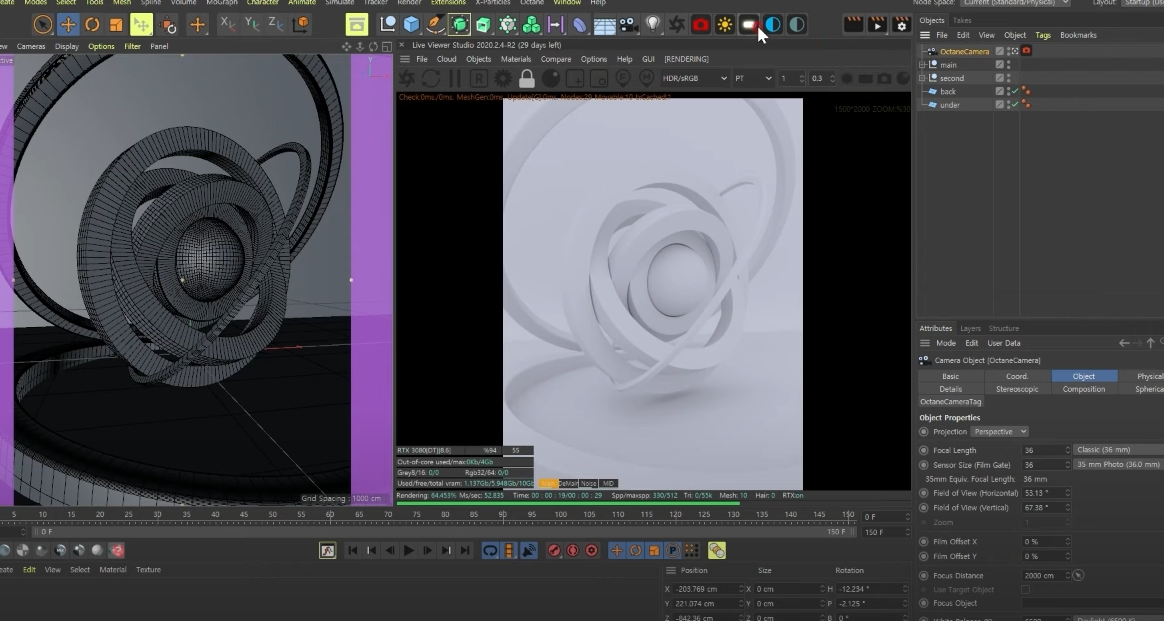Click the record active objects key icon
Image resolution: width=1164 pixels, height=621 pixels.
coord(554,551)
